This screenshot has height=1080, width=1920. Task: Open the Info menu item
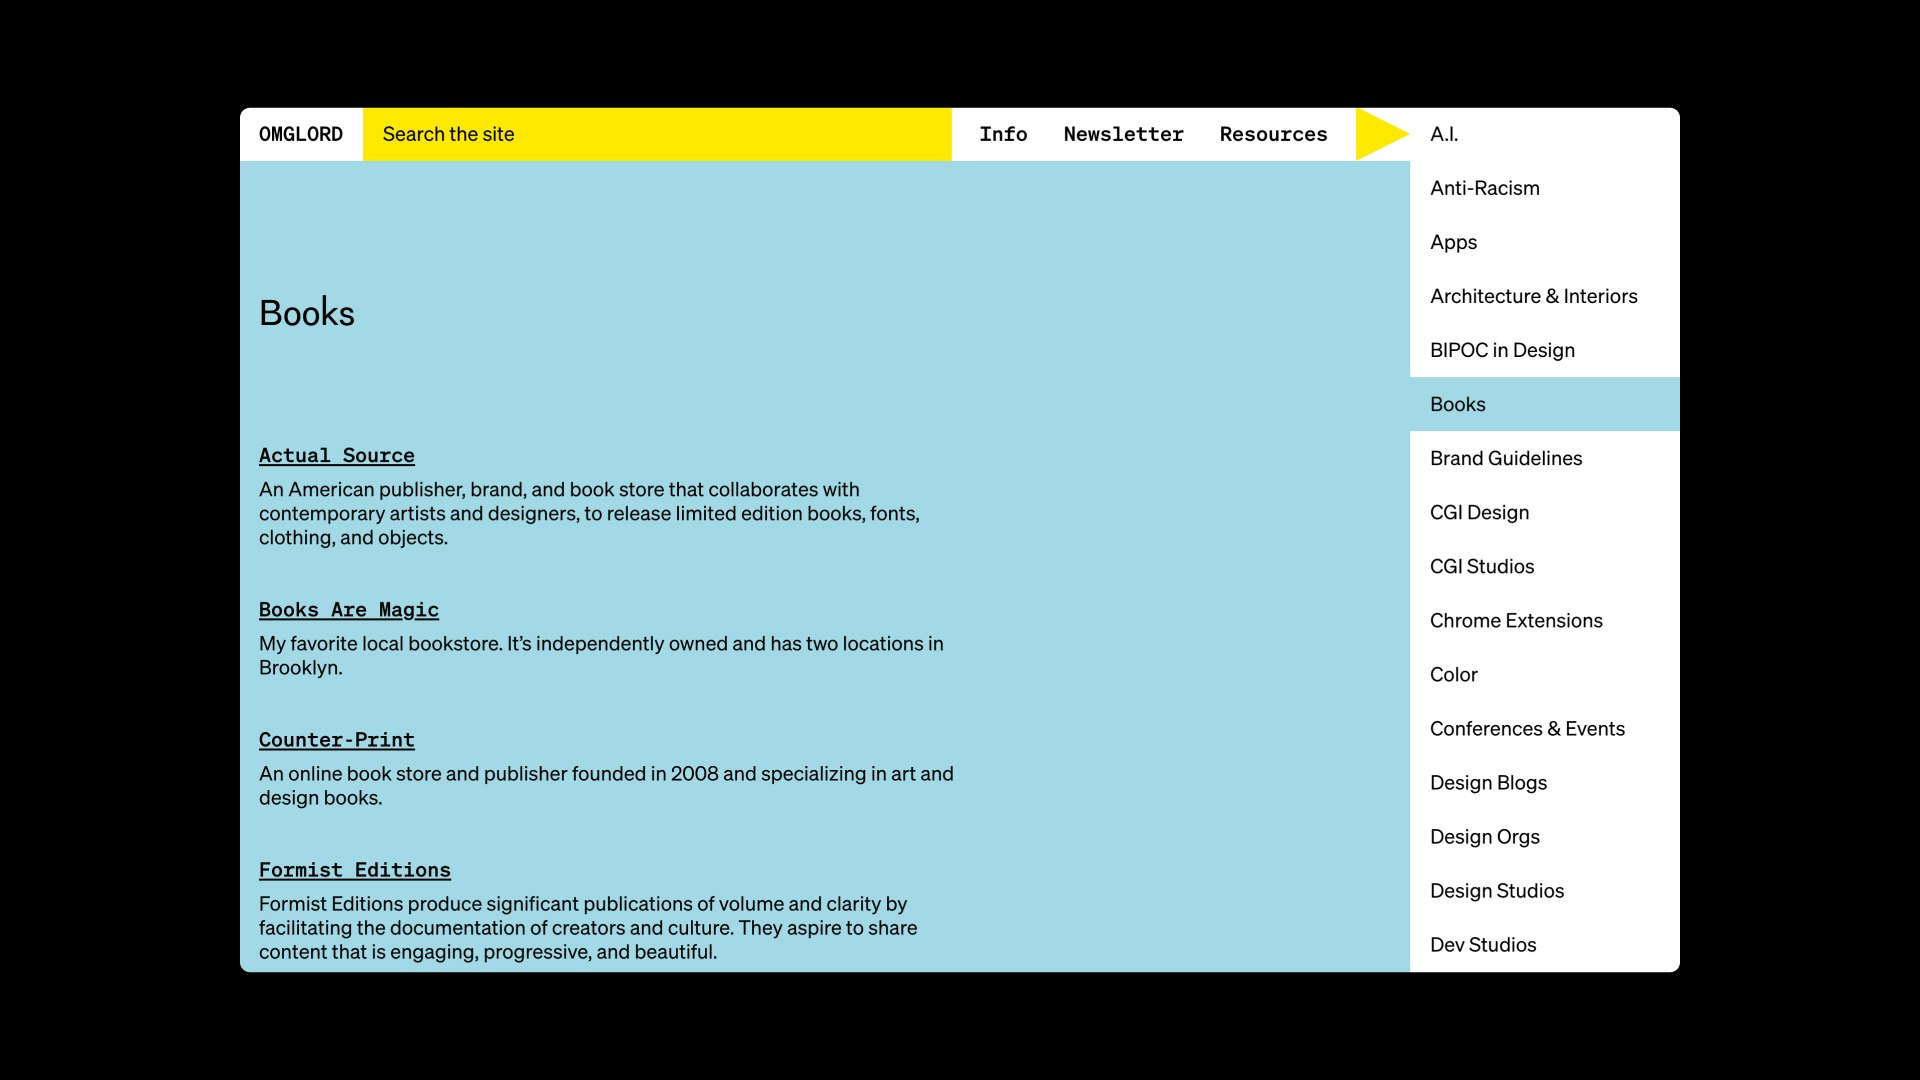click(x=1003, y=134)
